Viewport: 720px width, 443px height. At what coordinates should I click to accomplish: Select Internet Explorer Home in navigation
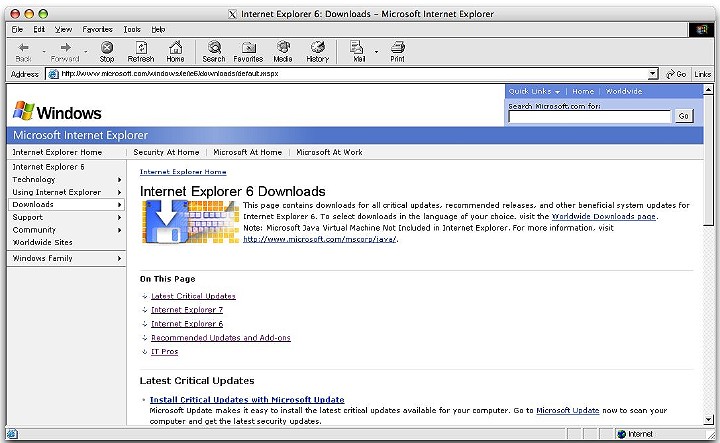(x=57, y=152)
